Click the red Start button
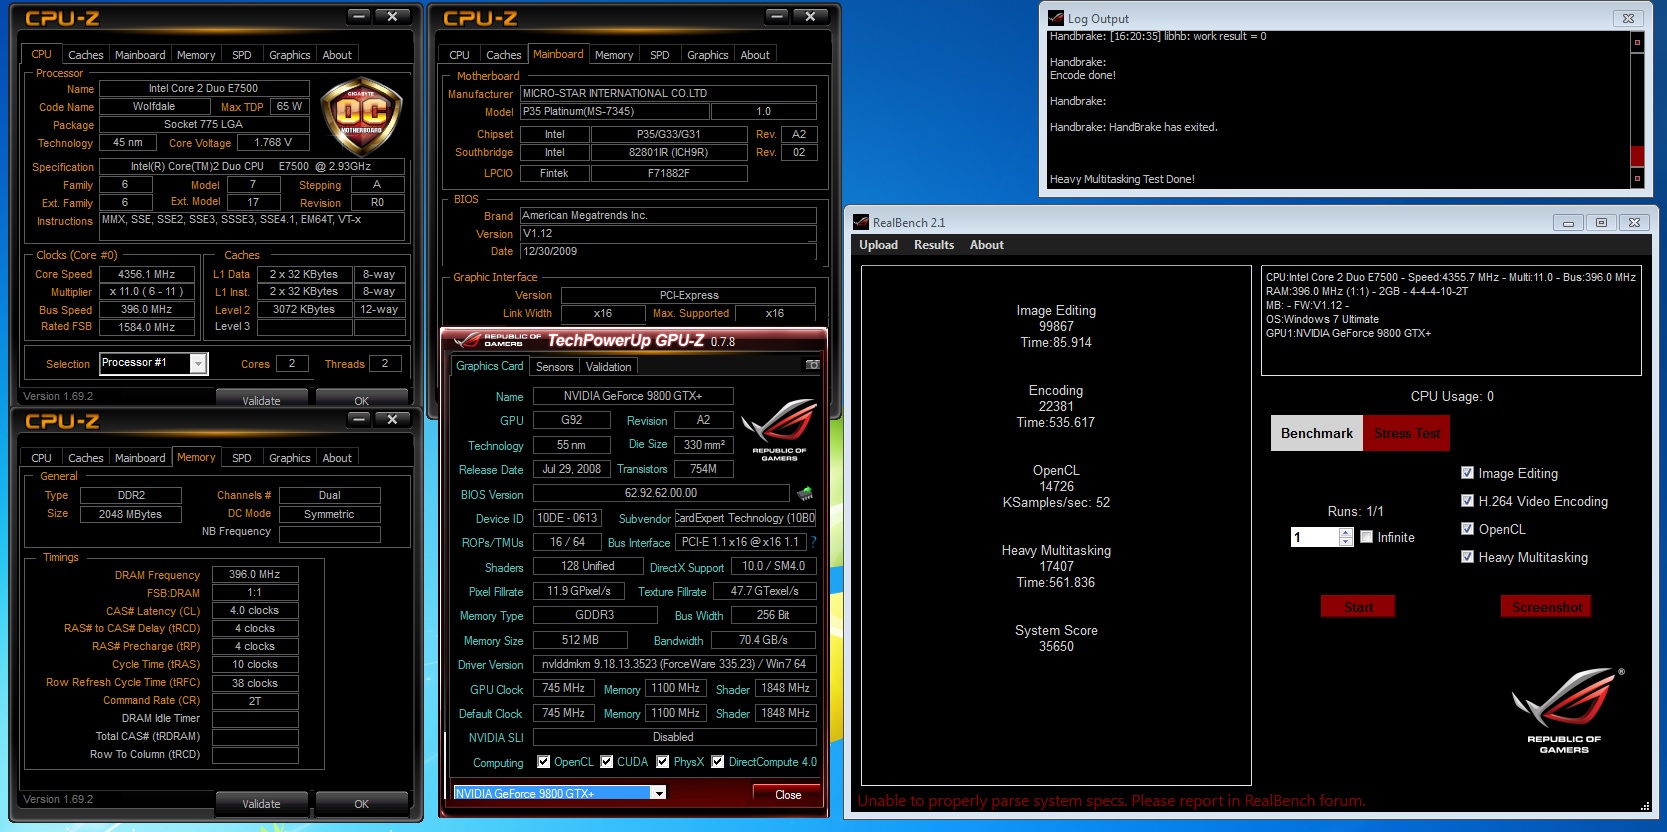The image size is (1667, 832). click(x=1358, y=607)
